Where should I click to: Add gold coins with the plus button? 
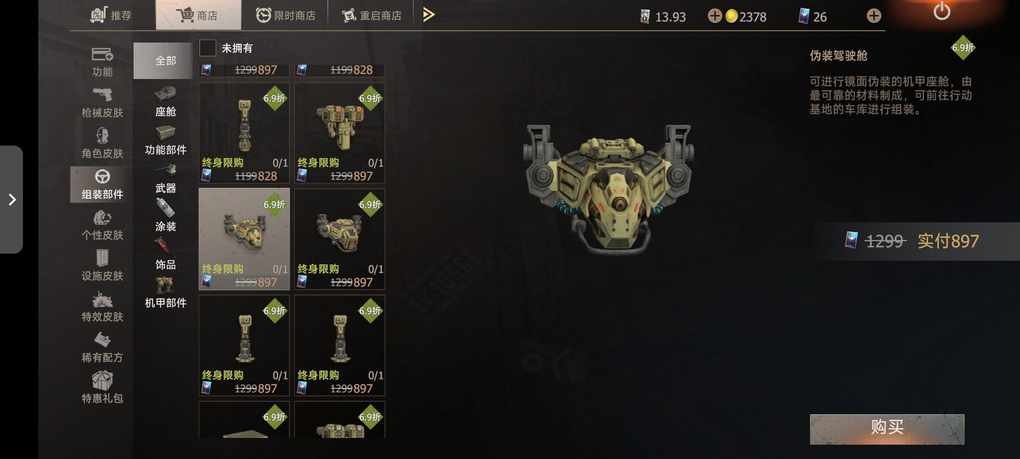714,16
